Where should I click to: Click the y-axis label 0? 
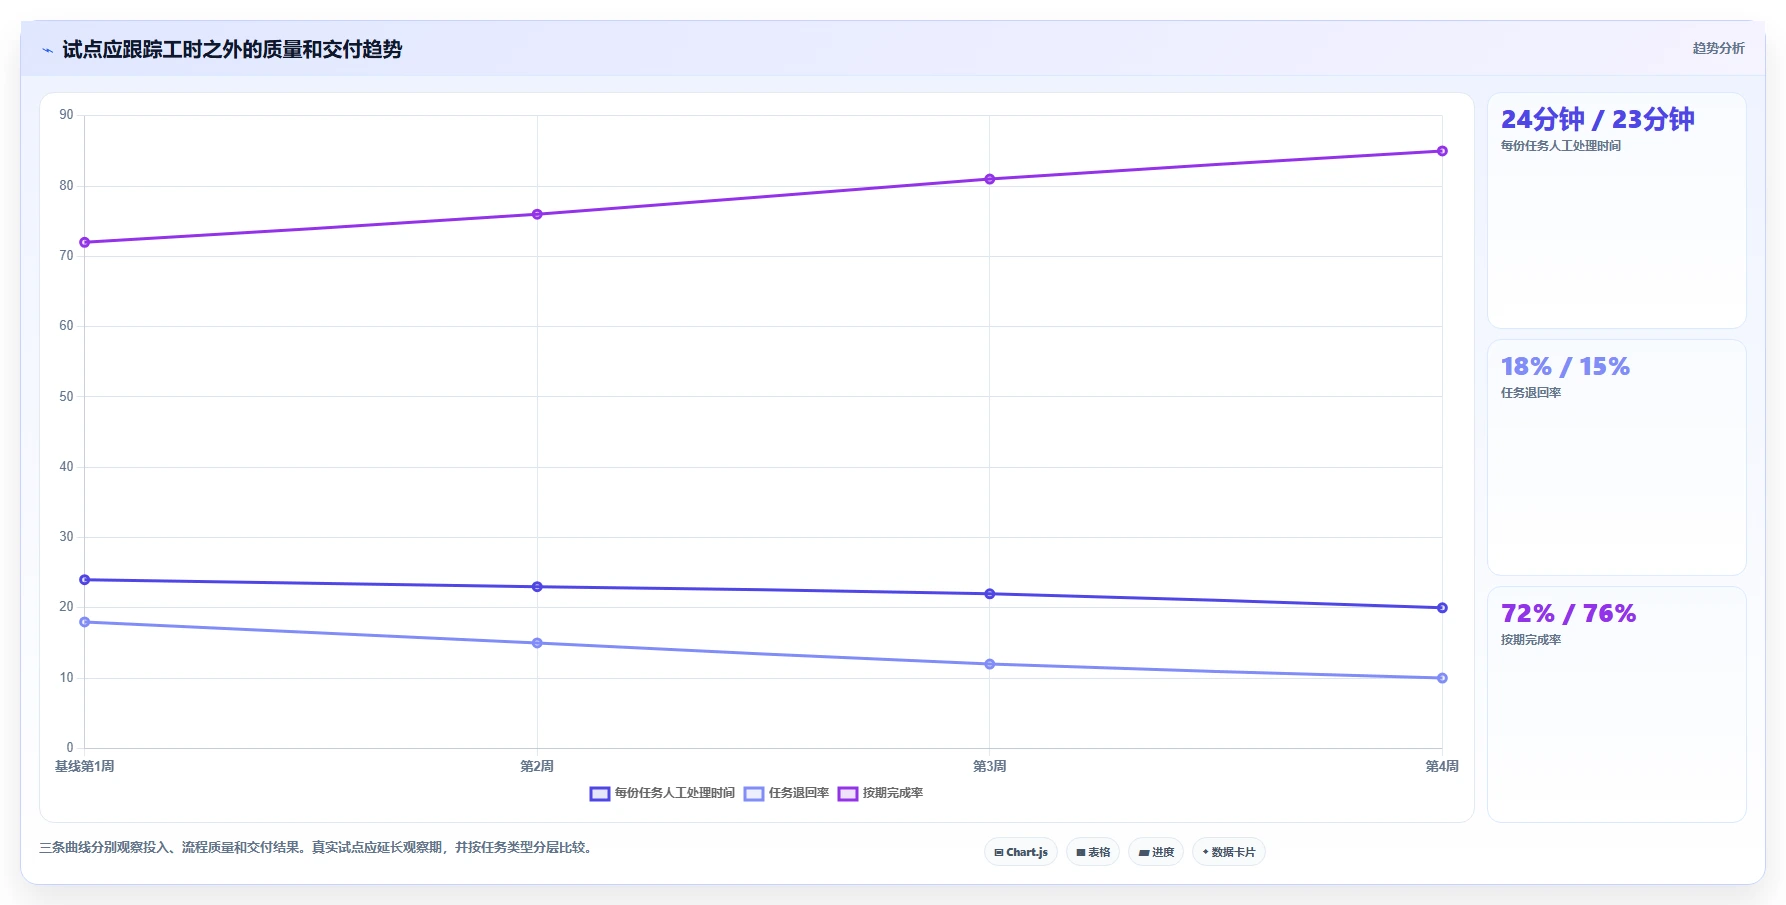pyautogui.click(x=70, y=748)
